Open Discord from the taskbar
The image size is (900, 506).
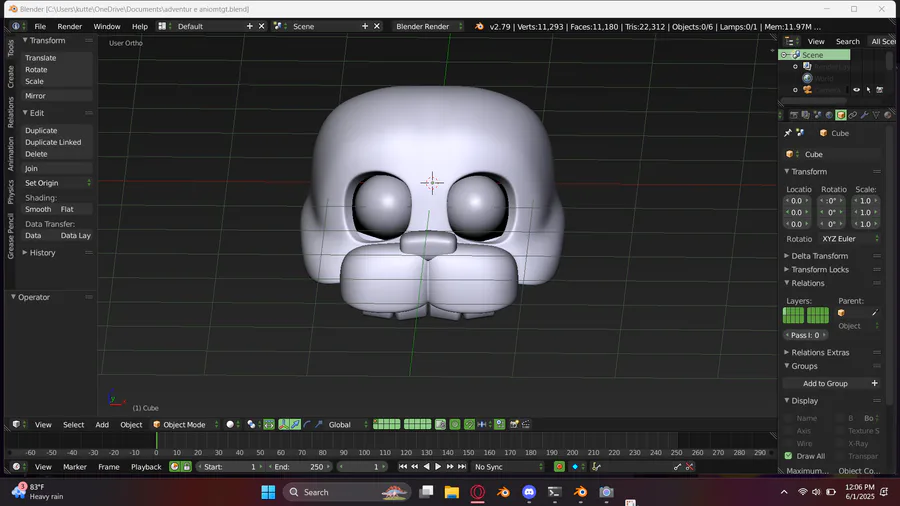coord(529,492)
